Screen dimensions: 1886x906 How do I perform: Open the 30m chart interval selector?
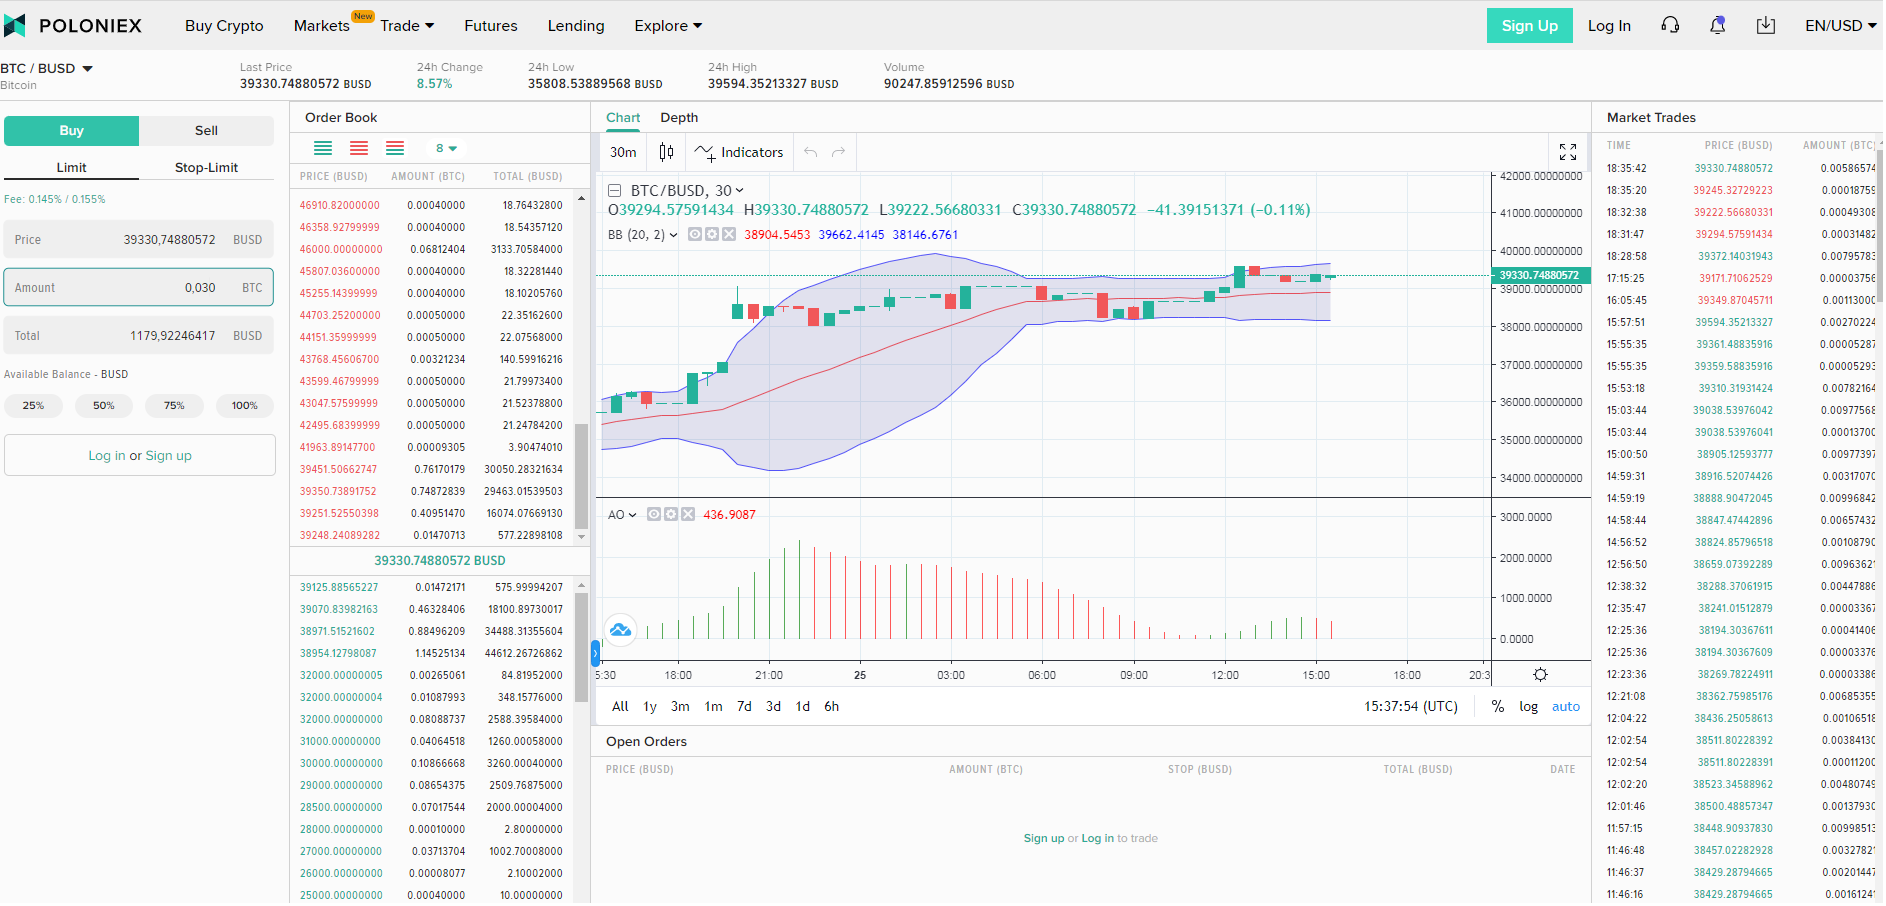(623, 152)
